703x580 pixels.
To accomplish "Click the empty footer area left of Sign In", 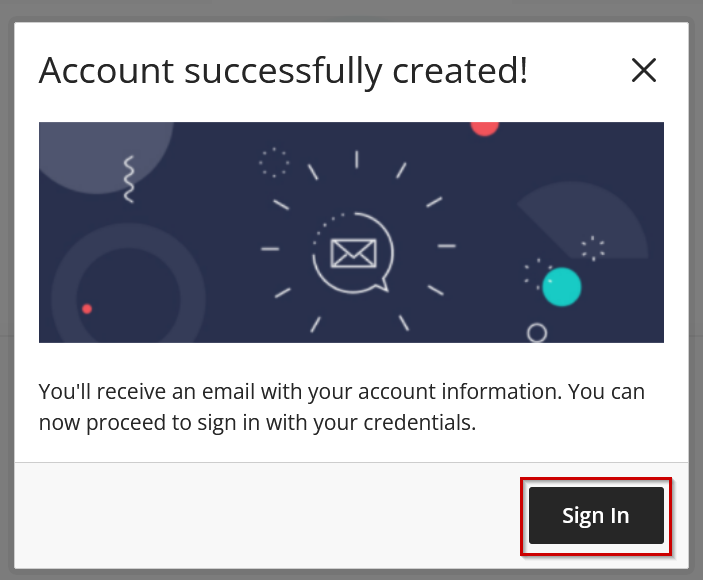I will [270, 515].
